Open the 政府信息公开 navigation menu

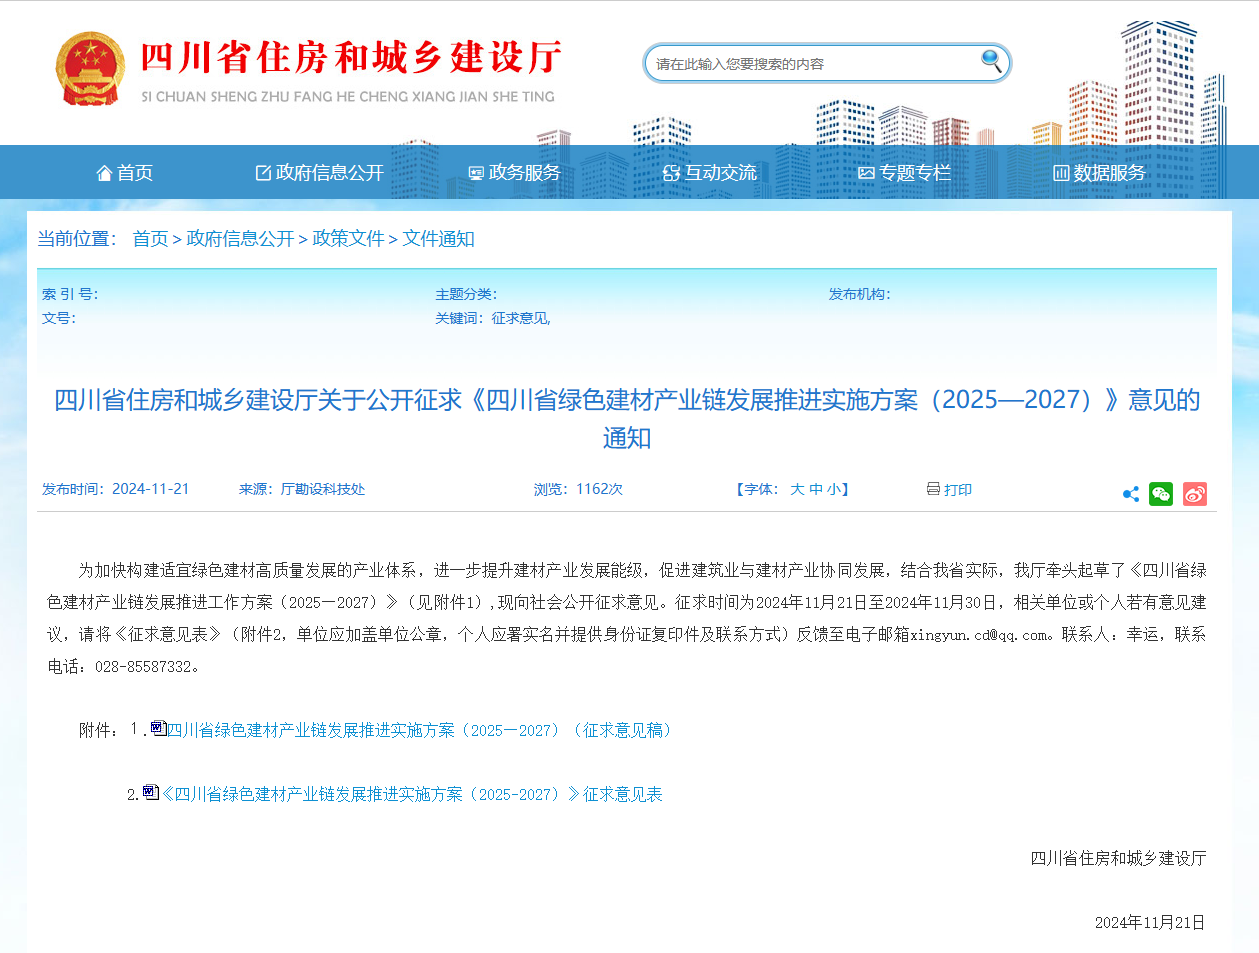tap(319, 173)
